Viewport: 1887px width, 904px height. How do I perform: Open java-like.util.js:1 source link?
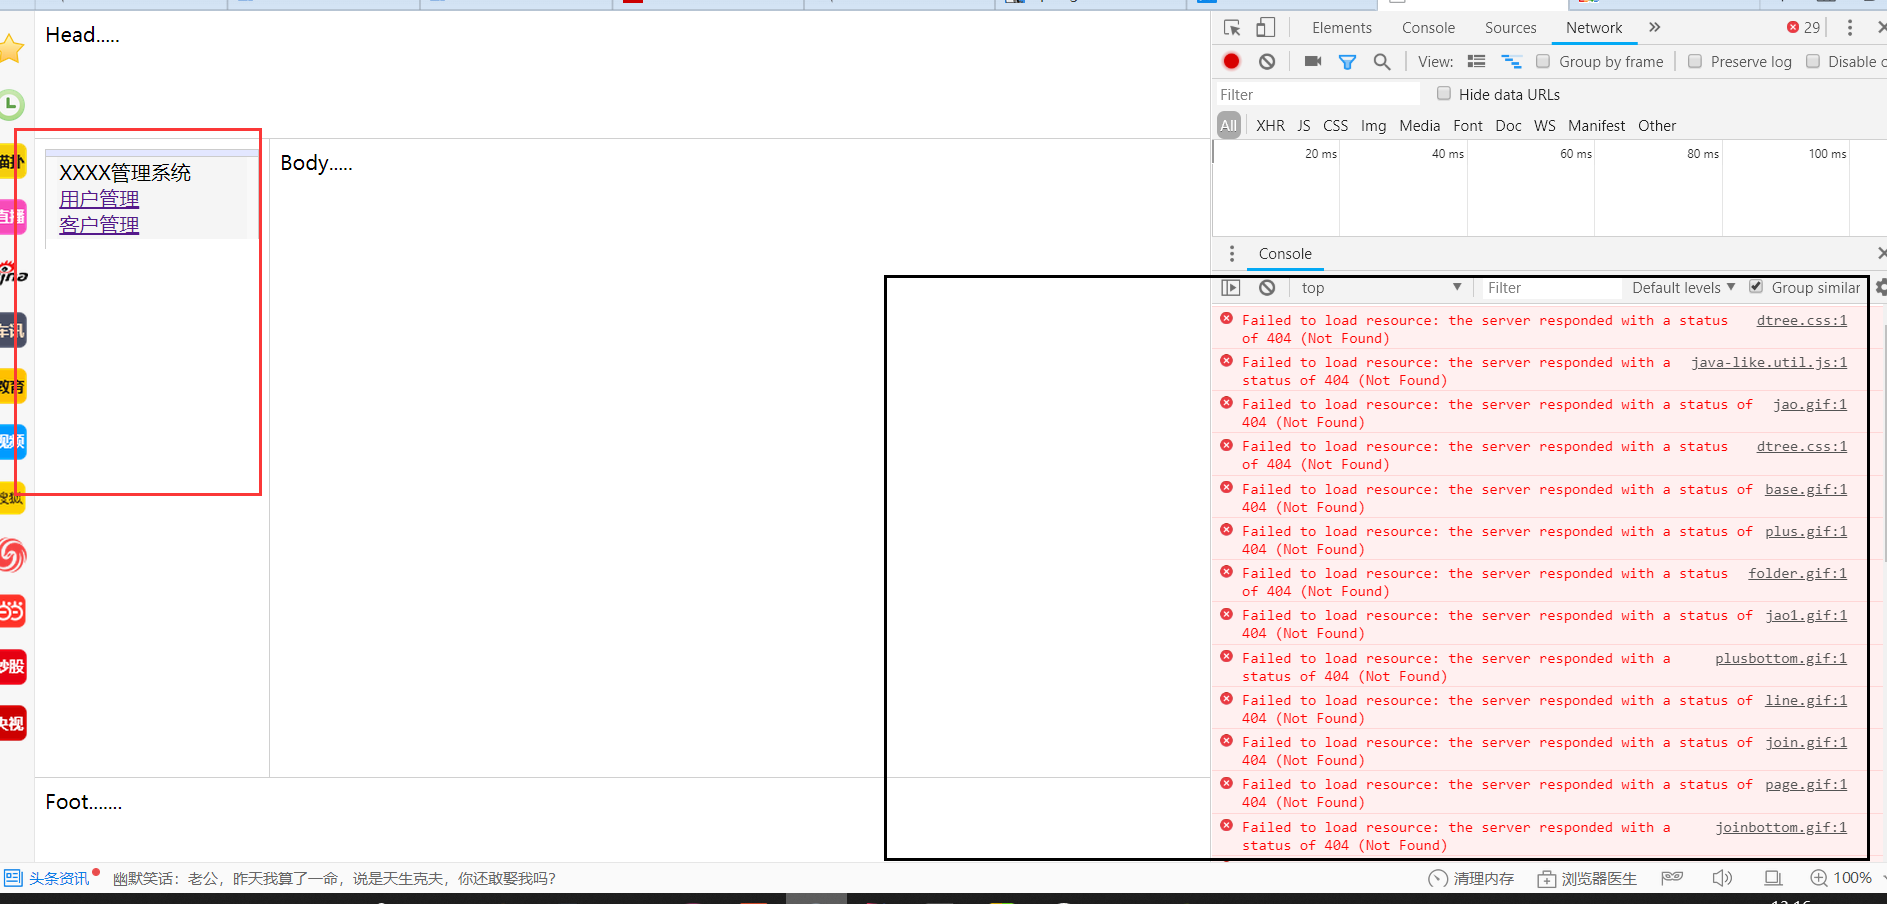[1769, 363]
